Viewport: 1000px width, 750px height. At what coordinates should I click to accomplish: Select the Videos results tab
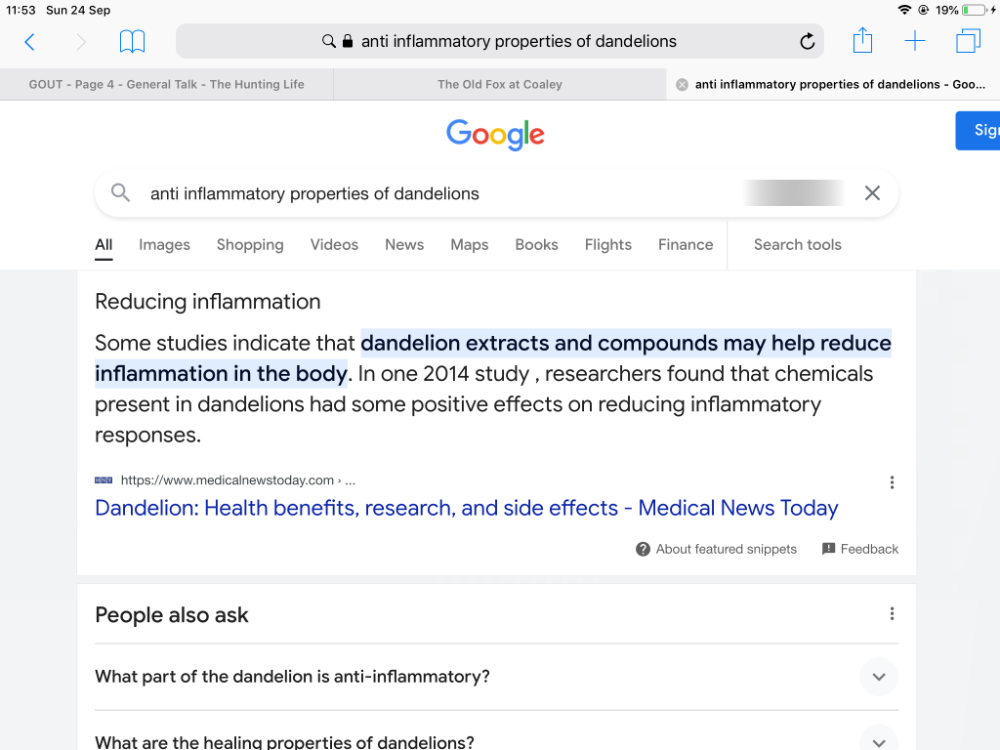pos(334,245)
